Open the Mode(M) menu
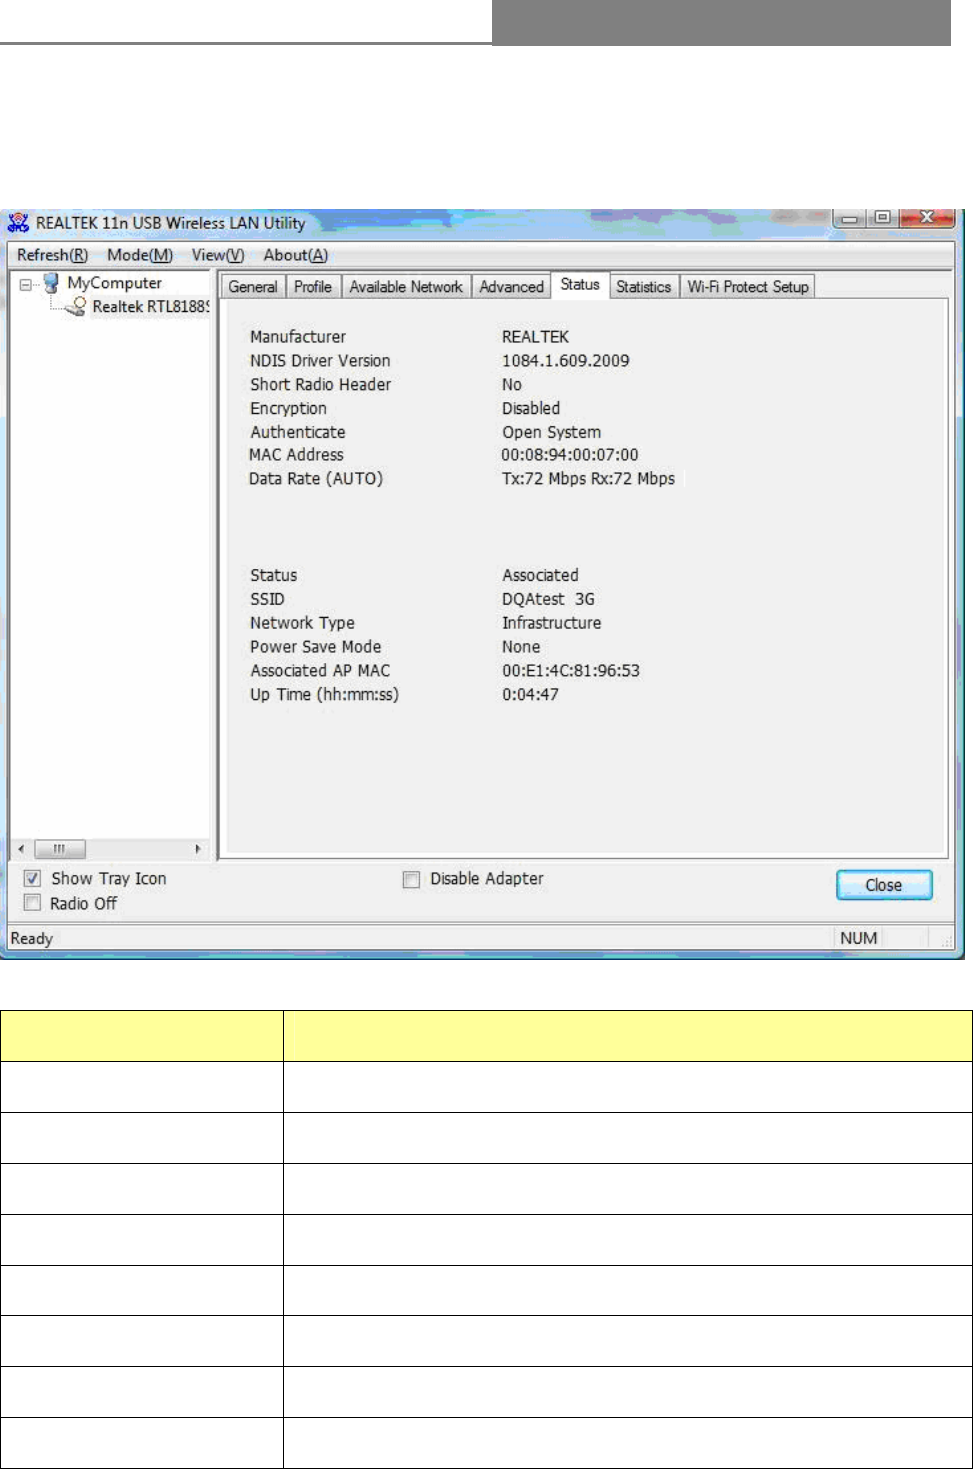The image size is (973, 1469). (140, 255)
